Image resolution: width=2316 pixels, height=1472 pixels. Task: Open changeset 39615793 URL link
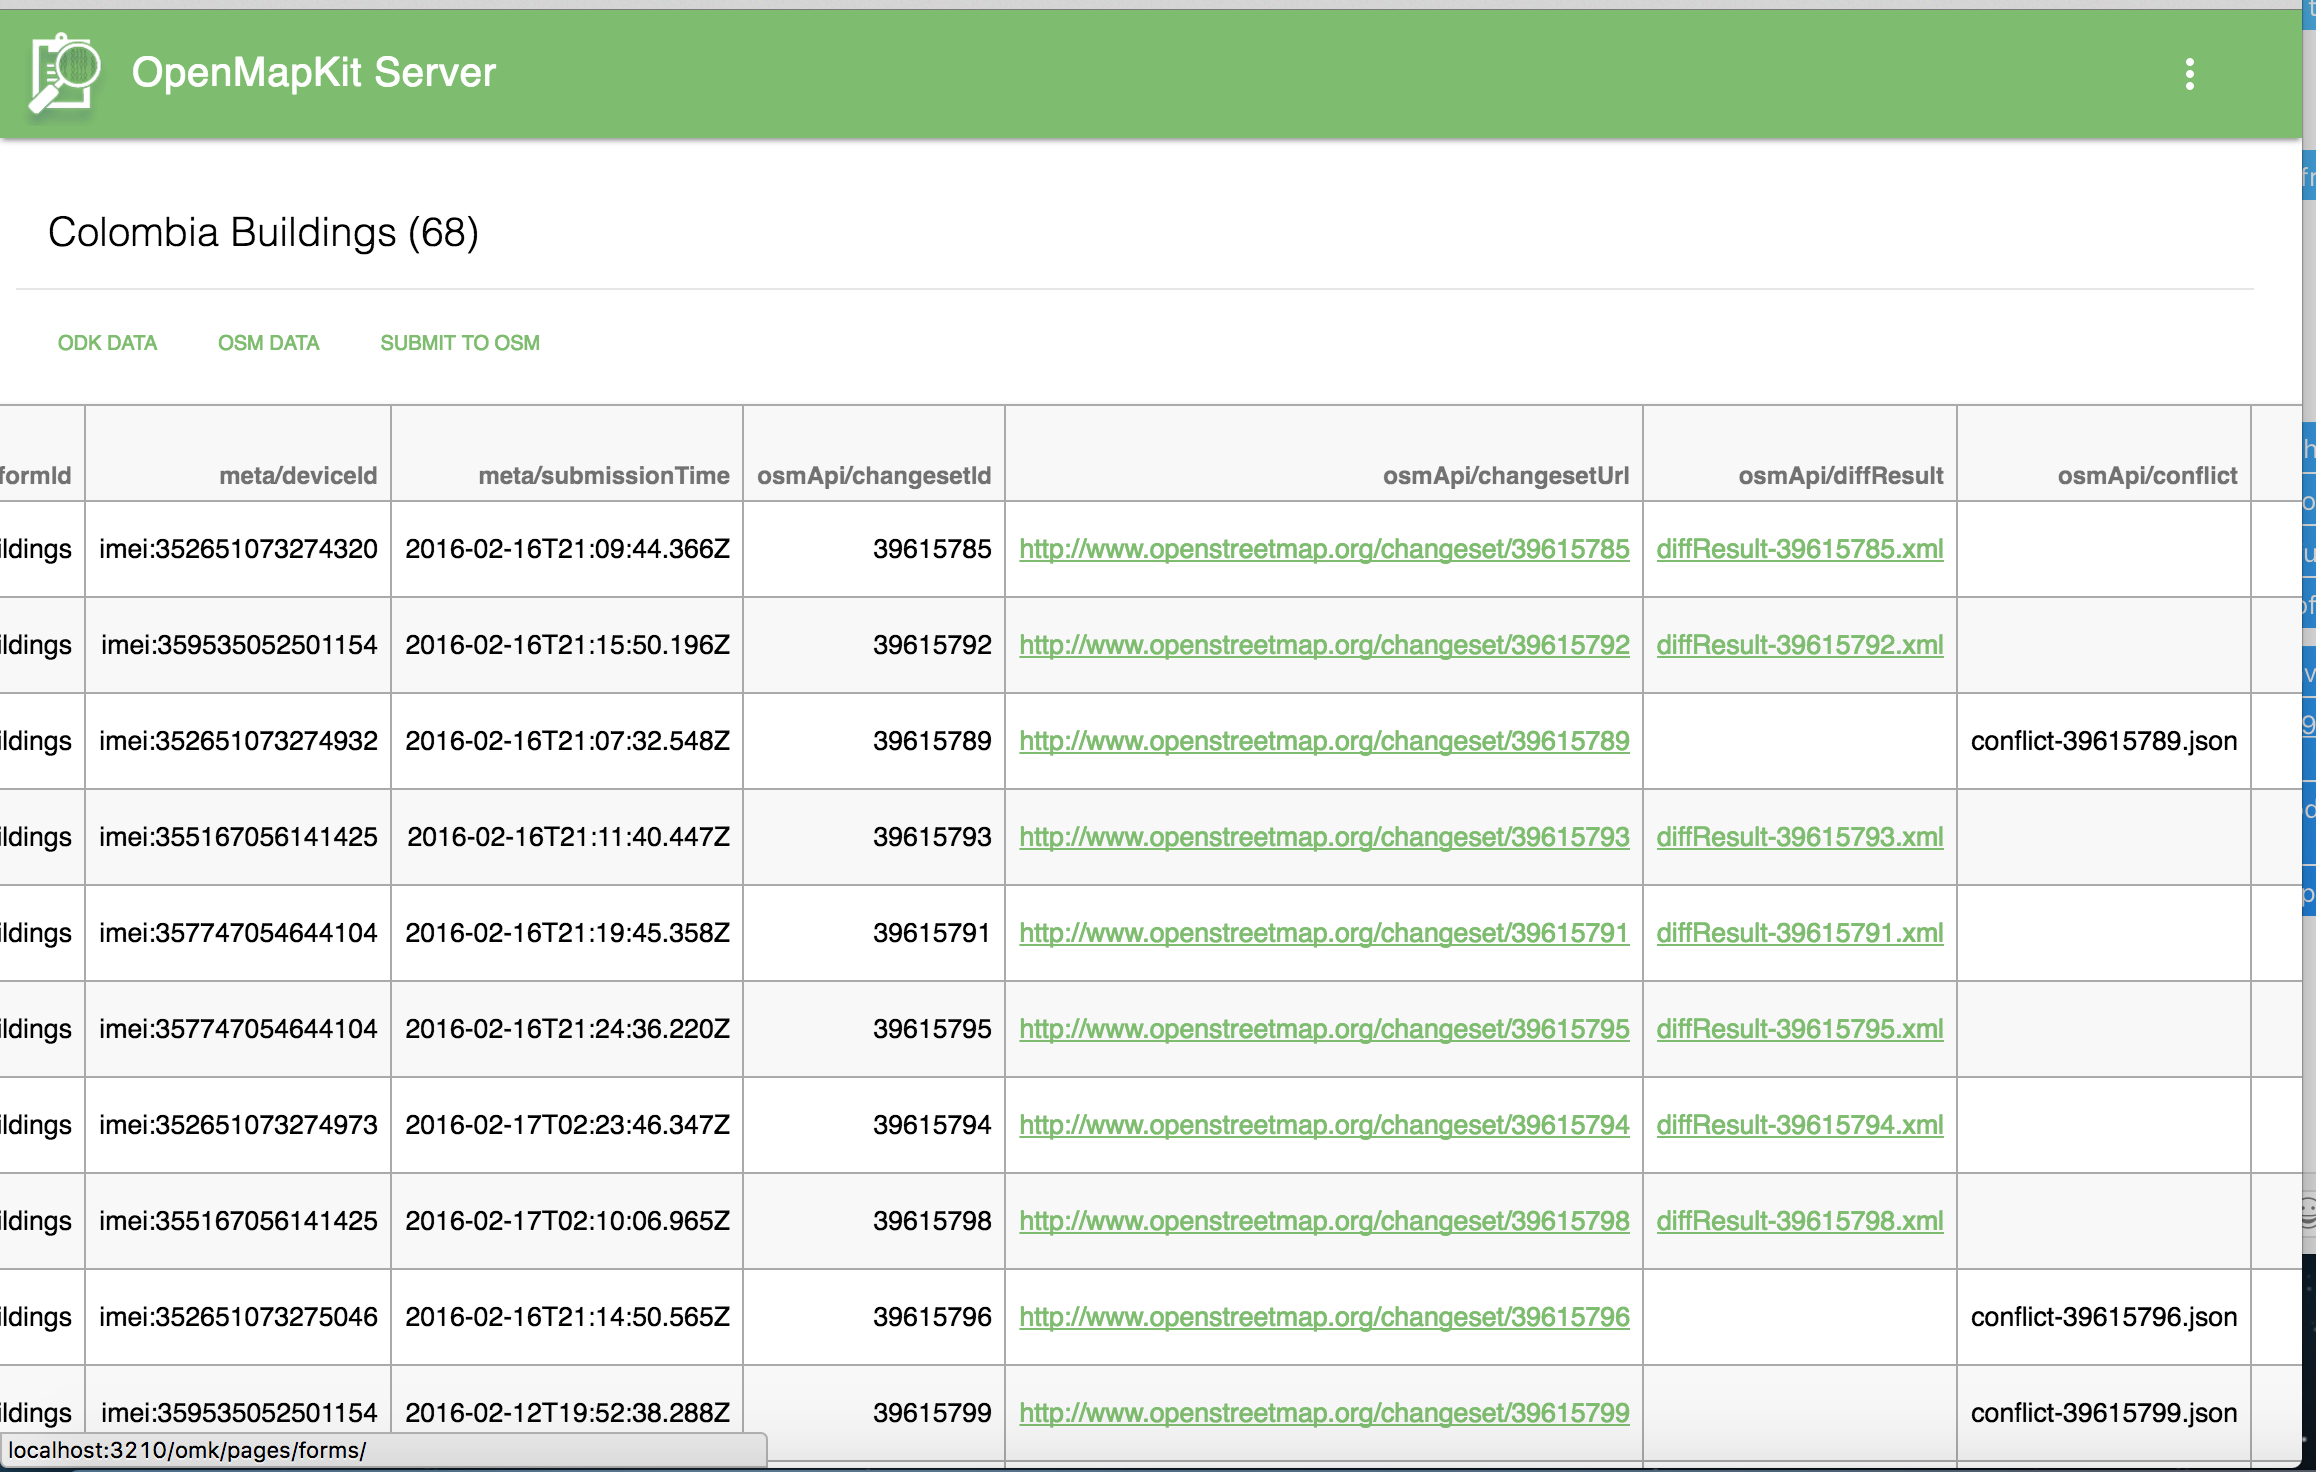tap(1324, 837)
